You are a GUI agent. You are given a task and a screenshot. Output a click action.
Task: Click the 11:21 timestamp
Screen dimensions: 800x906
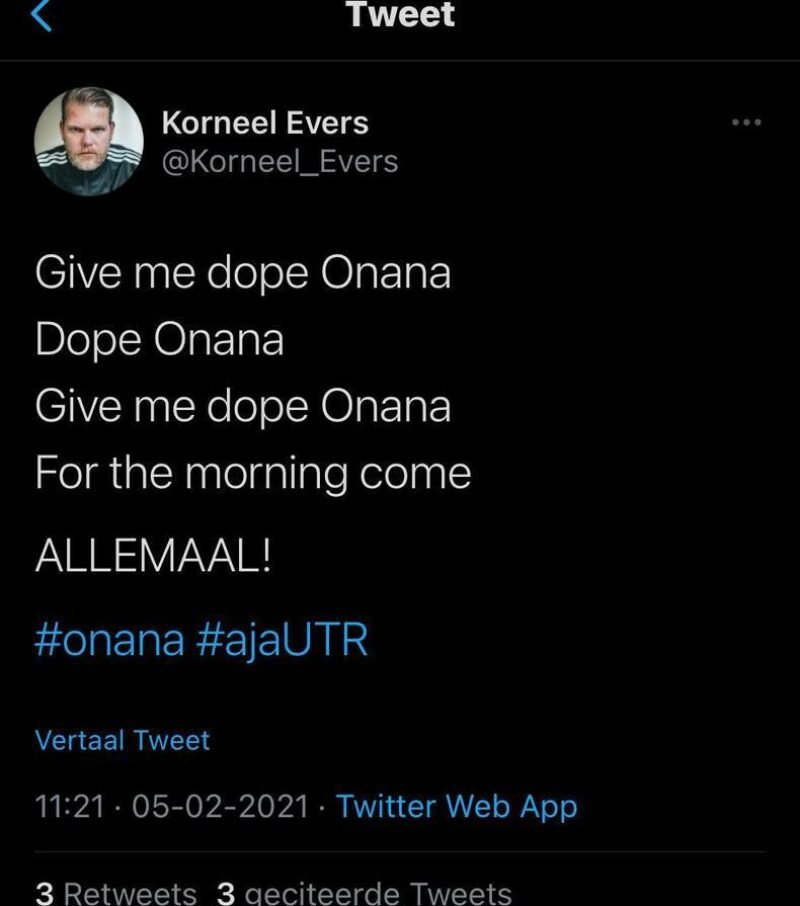[x=69, y=806]
